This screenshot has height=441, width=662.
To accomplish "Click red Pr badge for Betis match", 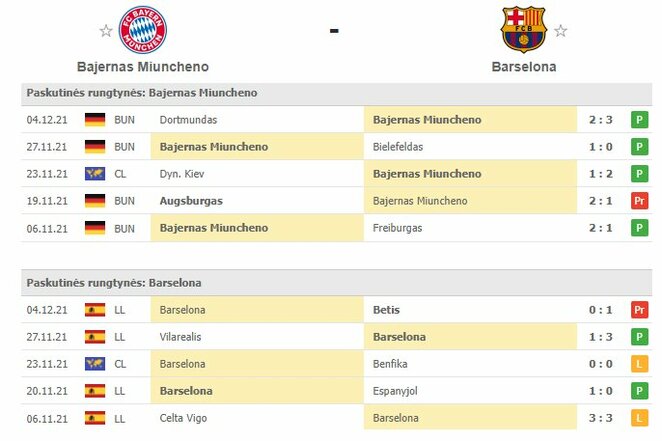I will click(x=638, y=310).
